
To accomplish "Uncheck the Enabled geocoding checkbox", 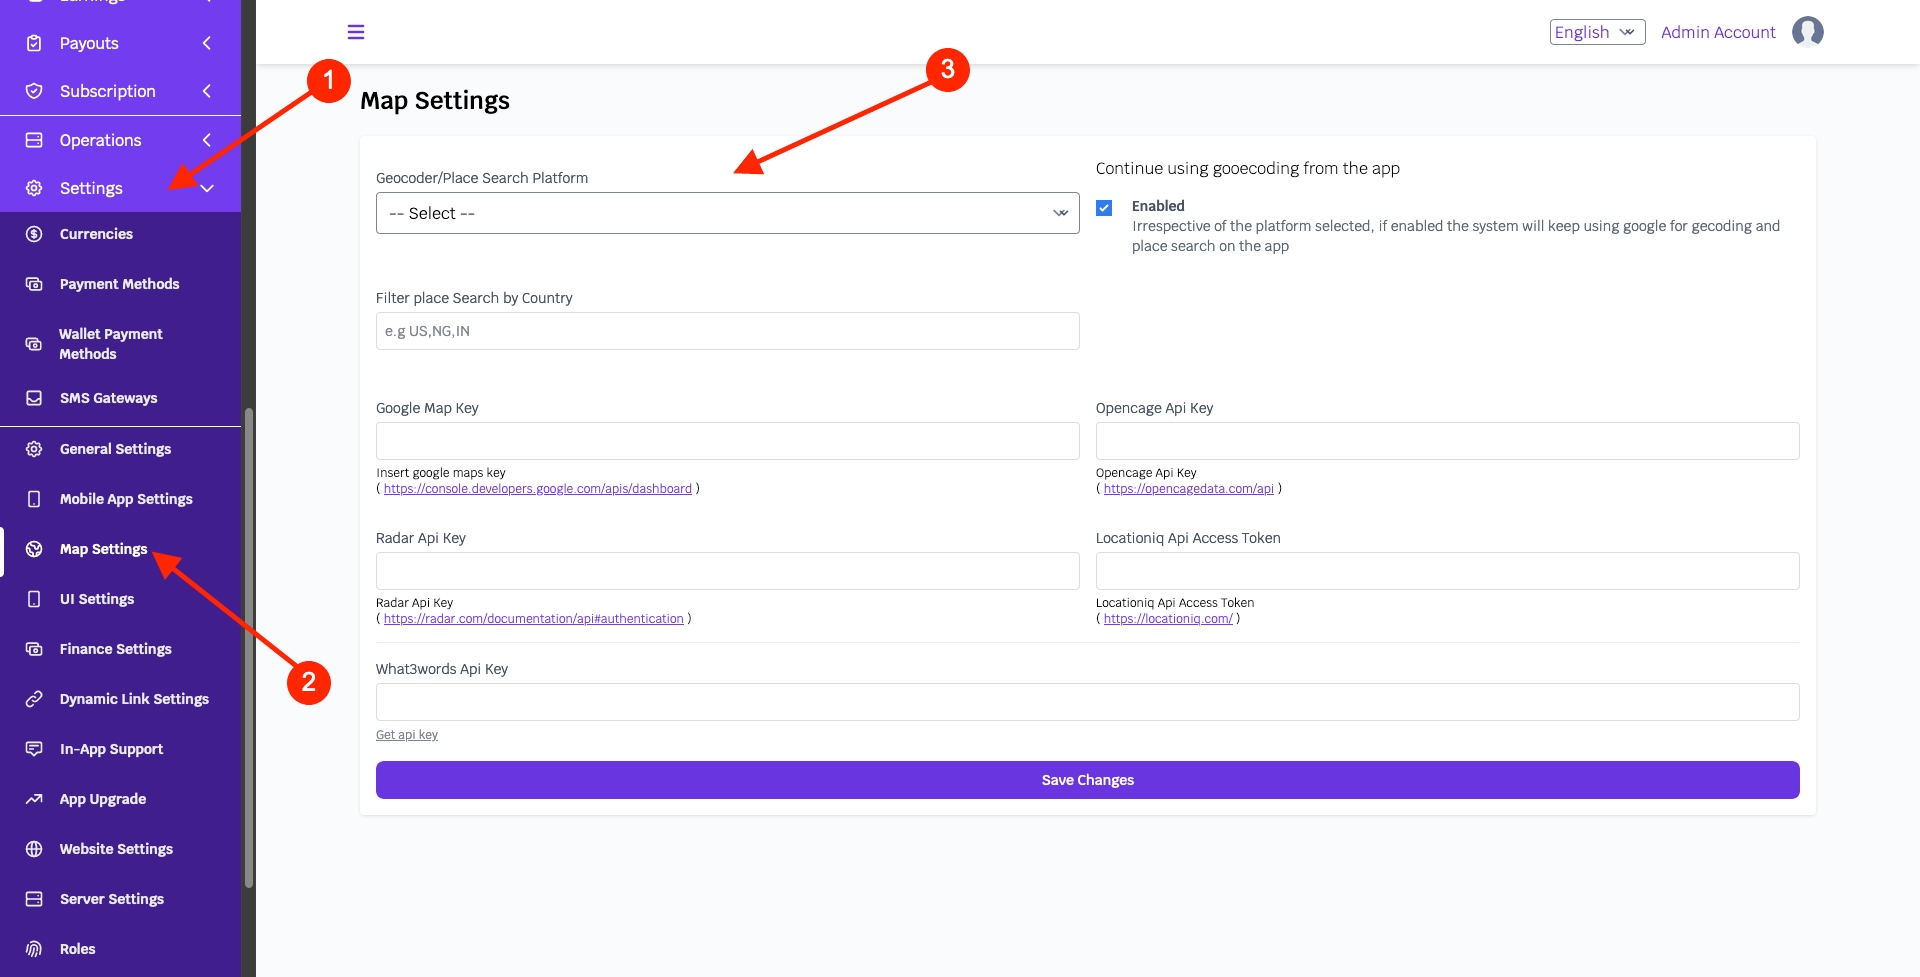I will 1104,208.
